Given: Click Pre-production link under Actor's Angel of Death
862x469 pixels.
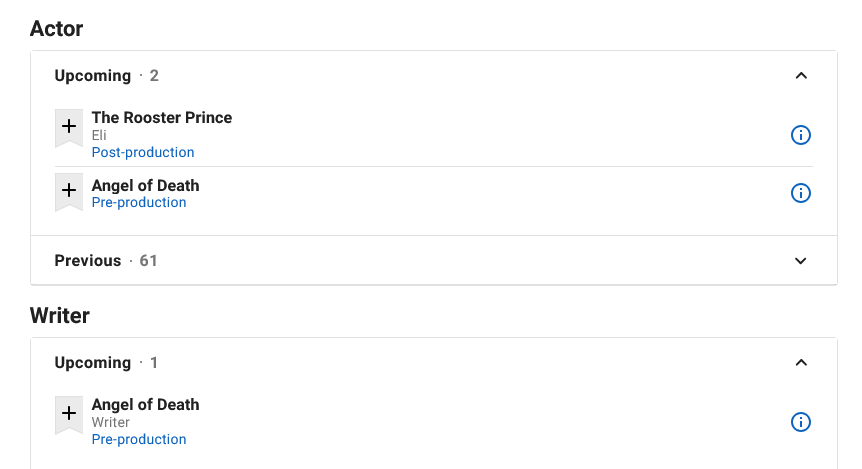Looking at the screenshot, I should coord(139,202).
